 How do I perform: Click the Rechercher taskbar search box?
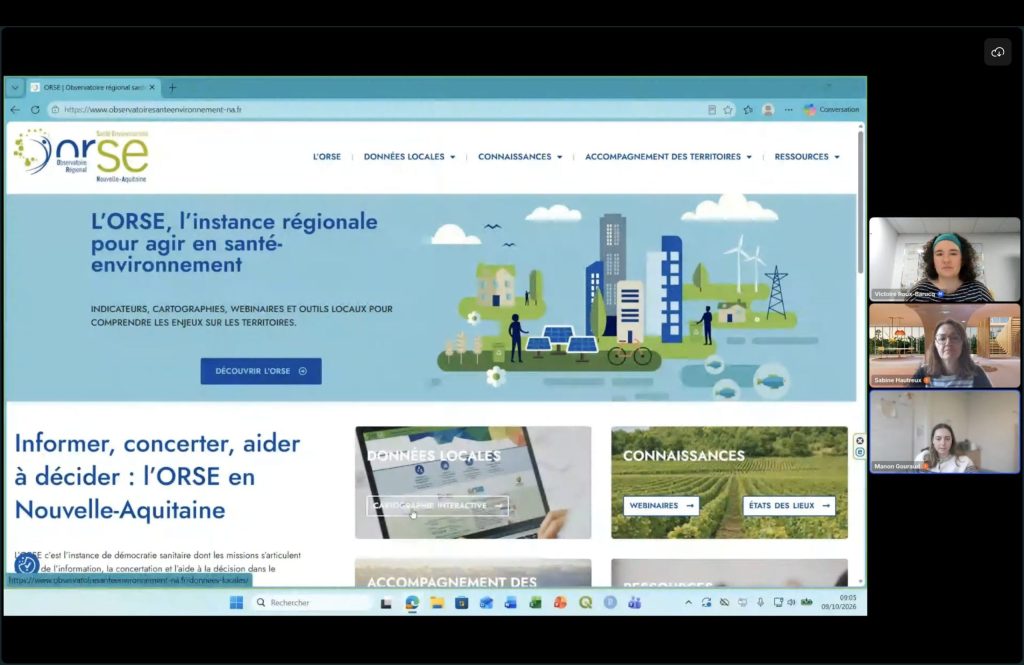click(312, 602)
